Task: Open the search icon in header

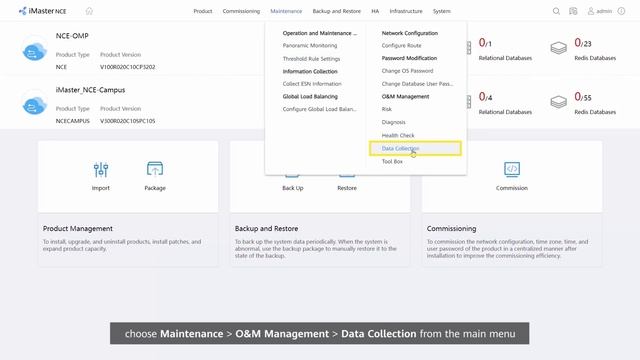Action: (x=556, y=11)
